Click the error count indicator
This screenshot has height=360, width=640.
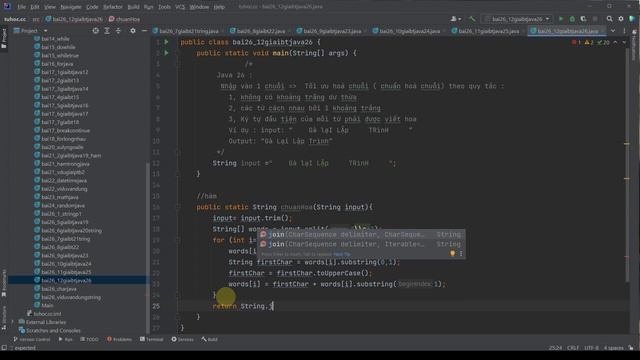[576, 42]
